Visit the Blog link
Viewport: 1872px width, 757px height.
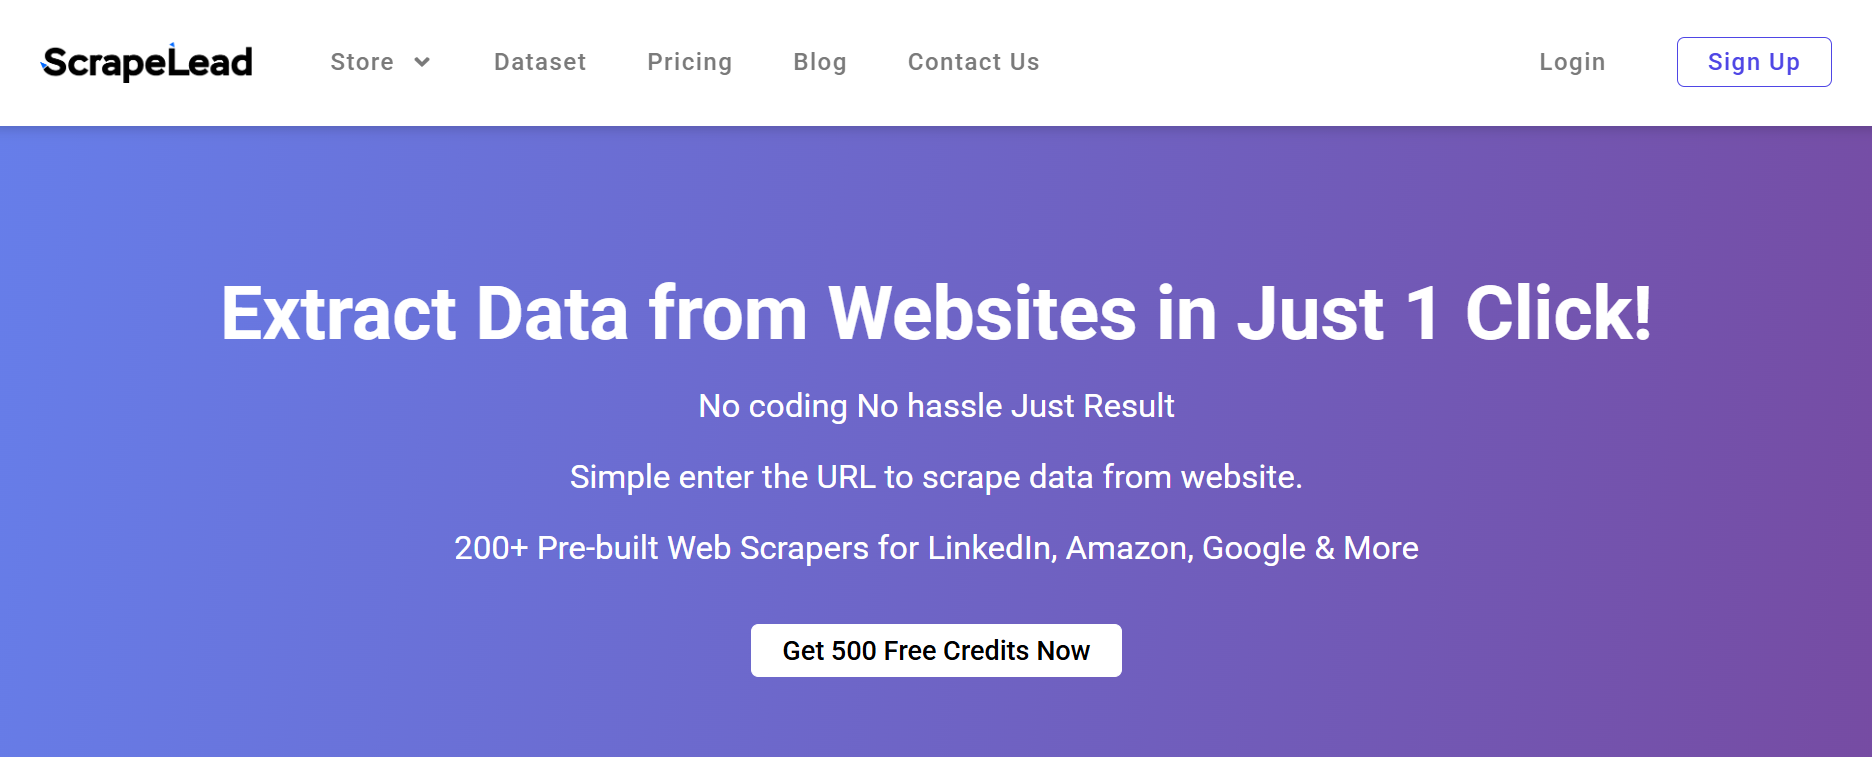point(820,62)
